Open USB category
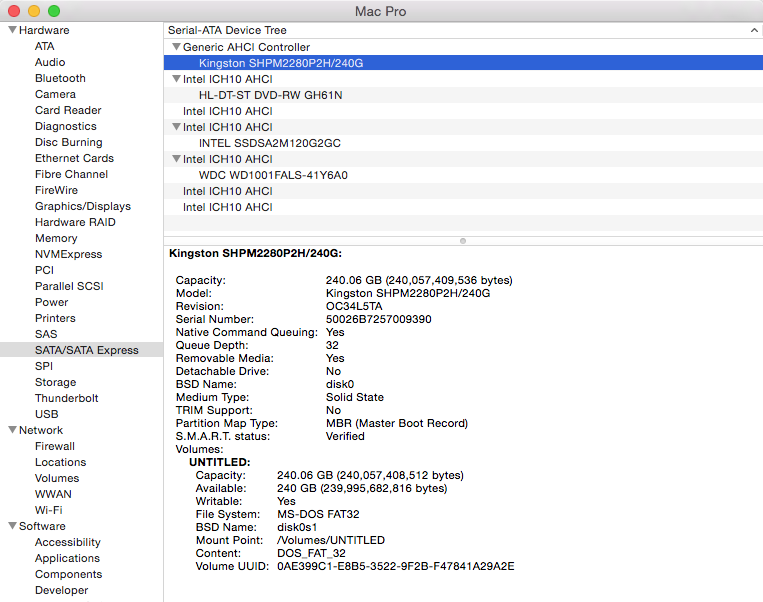The image size is (763, 602). click(46, 414)
